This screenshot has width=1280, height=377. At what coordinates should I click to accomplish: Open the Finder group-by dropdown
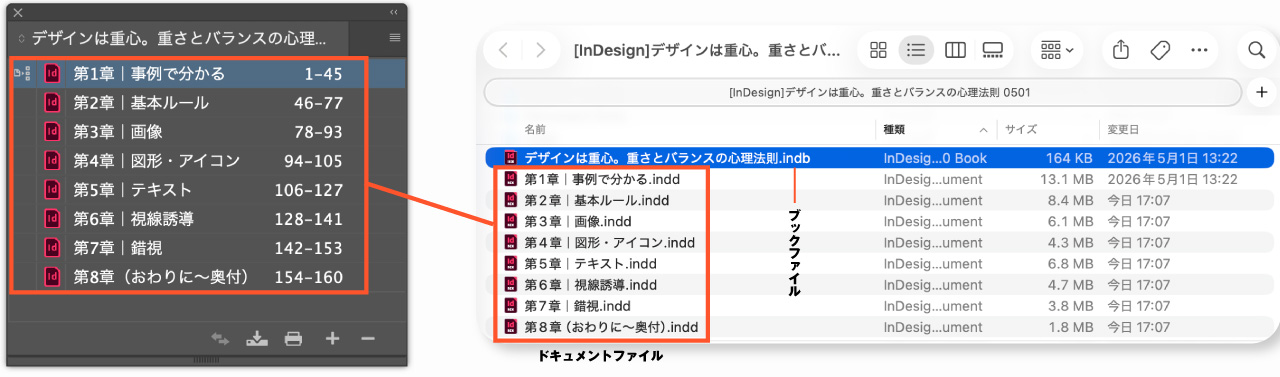[1057, 50]
